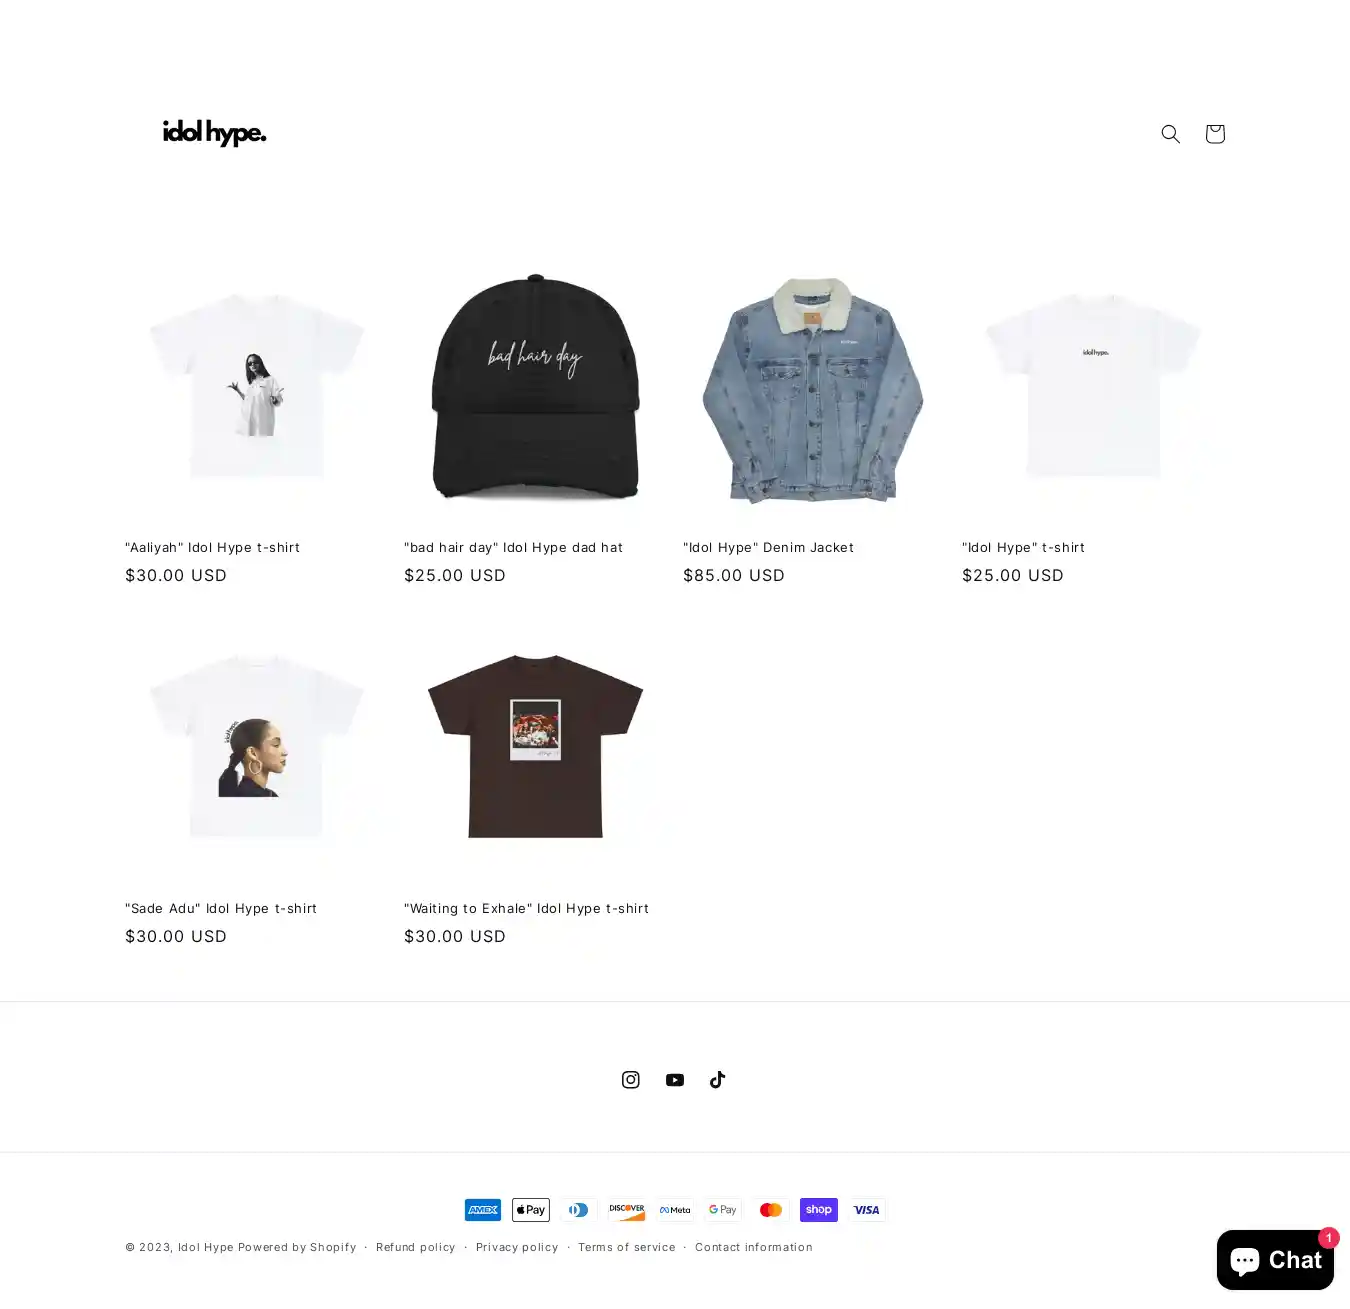Click the Shop Pay payment icon

coord(818,1210)
